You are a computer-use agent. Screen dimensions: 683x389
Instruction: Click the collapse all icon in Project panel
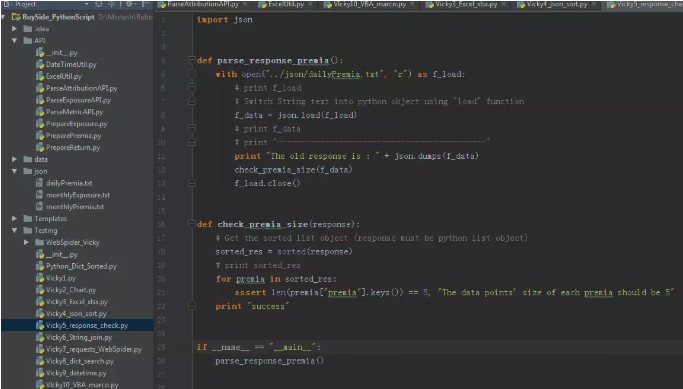(x=112, y=4)
